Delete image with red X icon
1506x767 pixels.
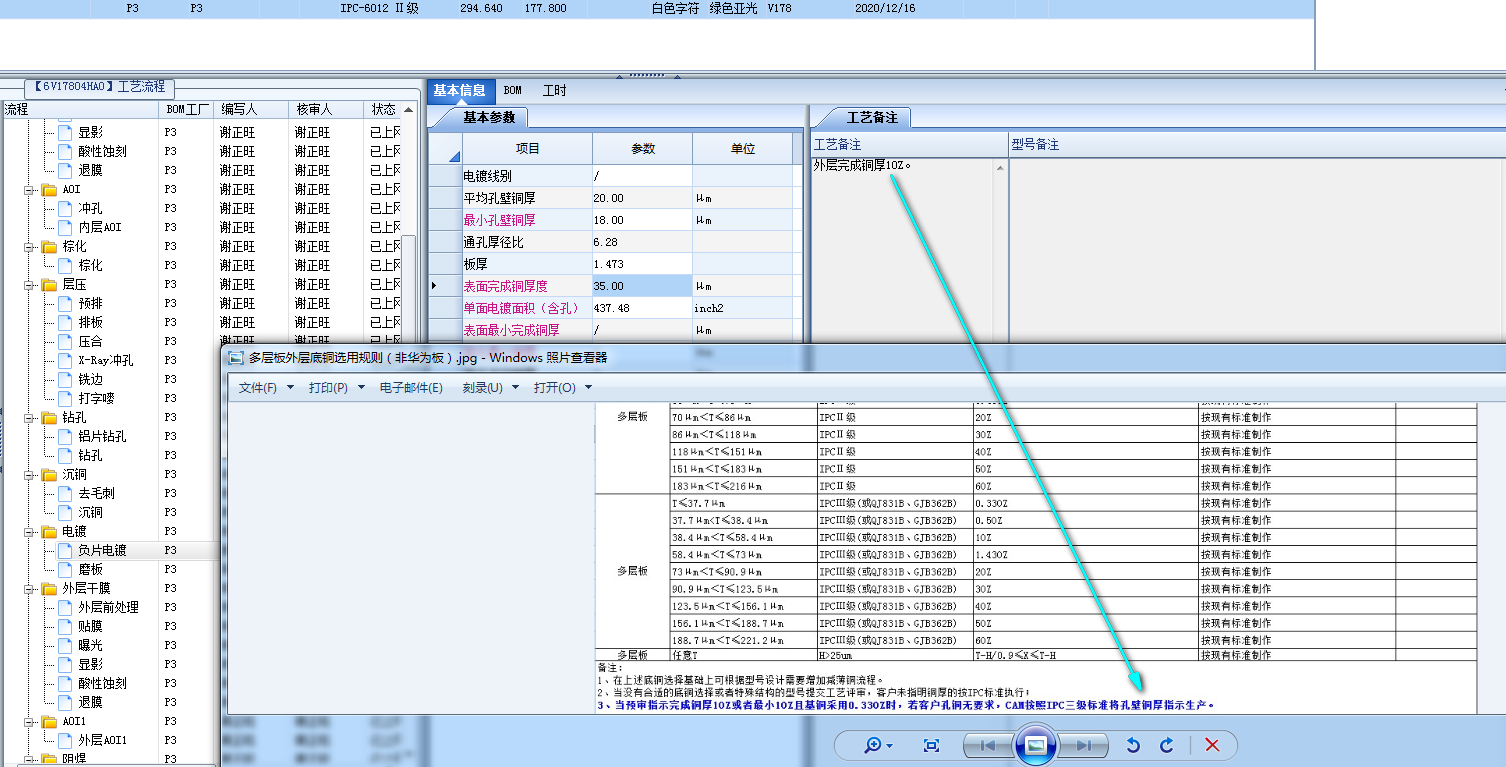tap(1212, 745)
